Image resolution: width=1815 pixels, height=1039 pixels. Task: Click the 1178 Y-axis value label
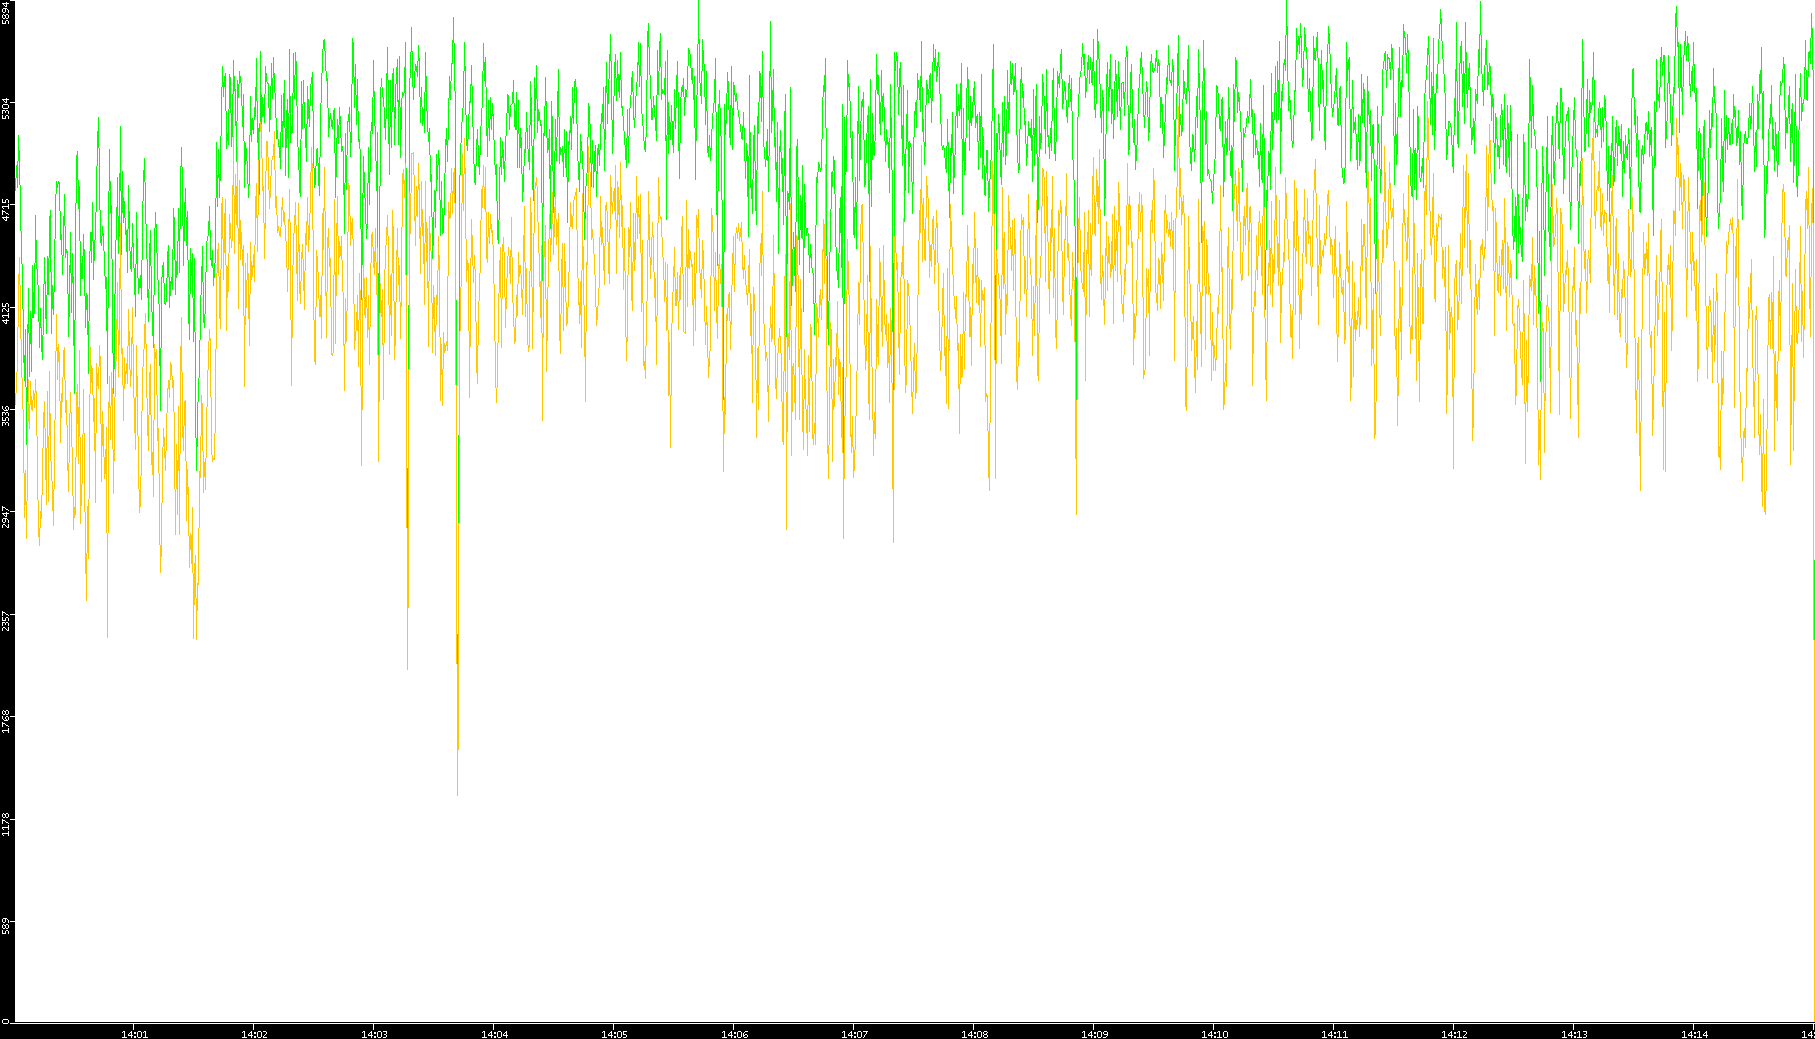click(x=6, y=824)
